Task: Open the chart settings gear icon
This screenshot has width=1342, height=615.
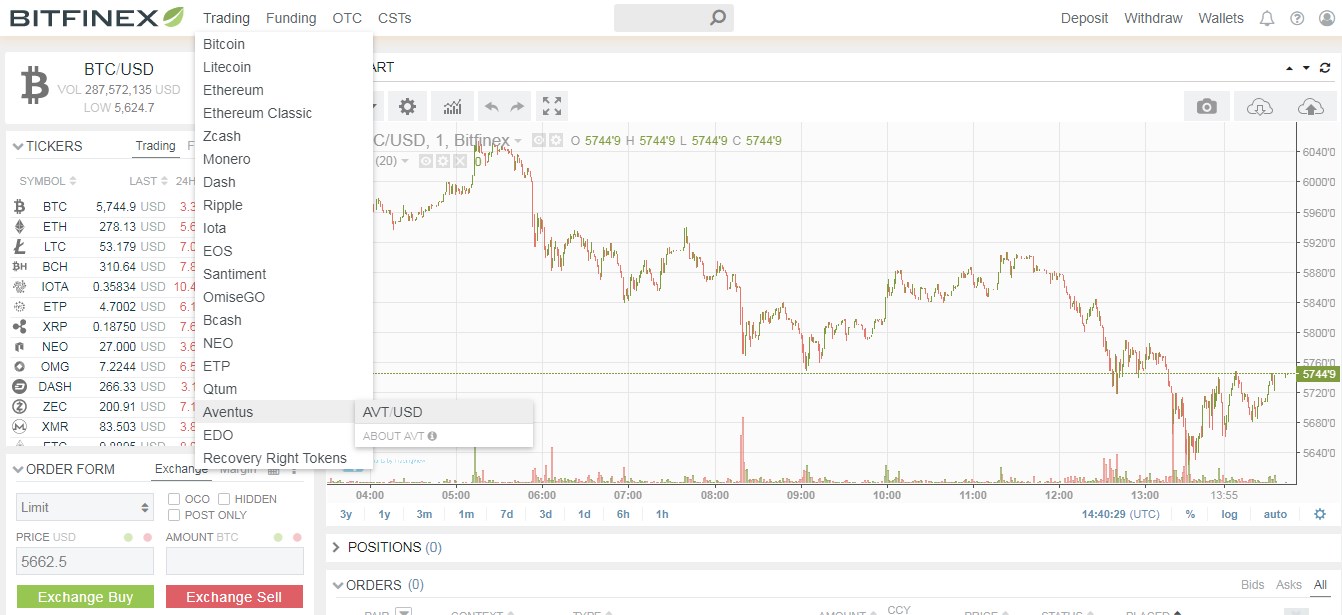Action: coord(406,105)
